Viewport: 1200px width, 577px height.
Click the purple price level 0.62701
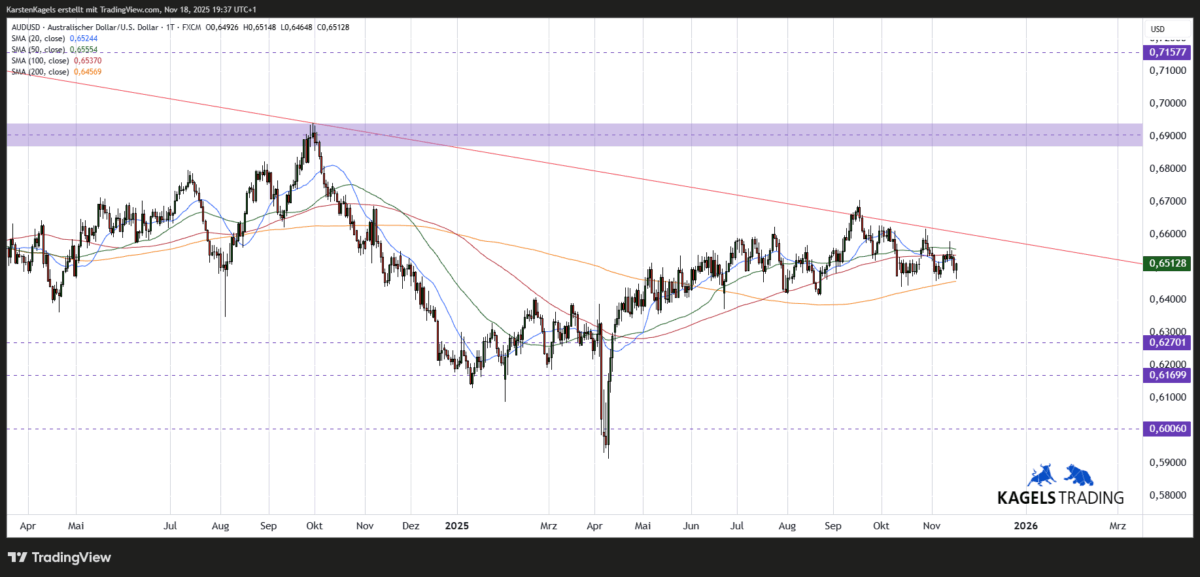coord(1166,343)
